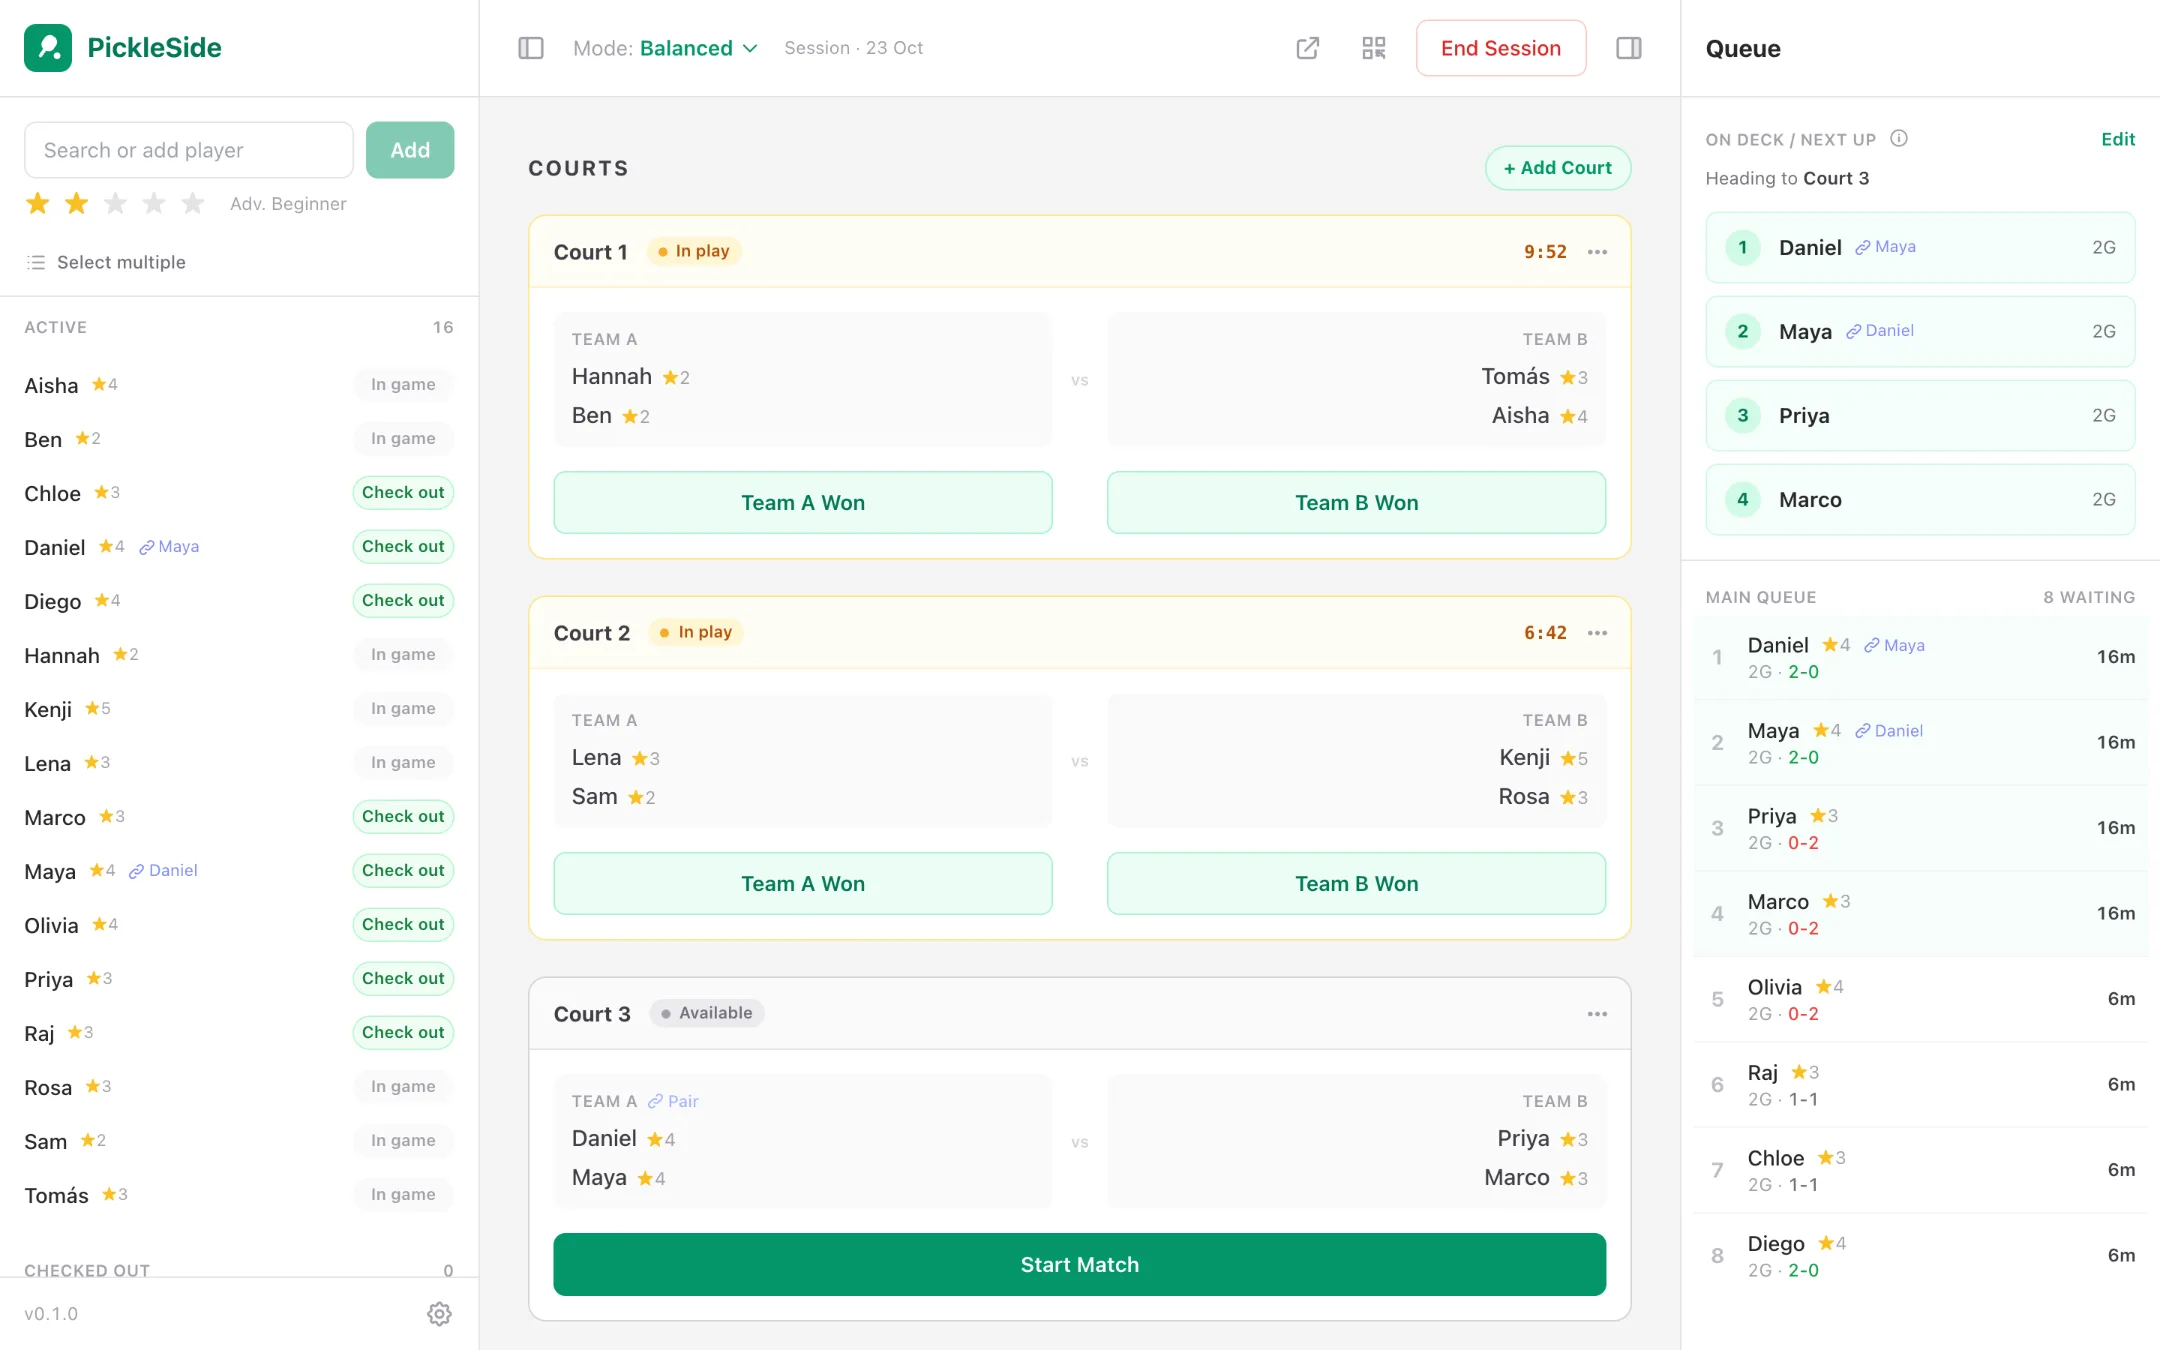Check out Olivia from active list

[403, 925]
